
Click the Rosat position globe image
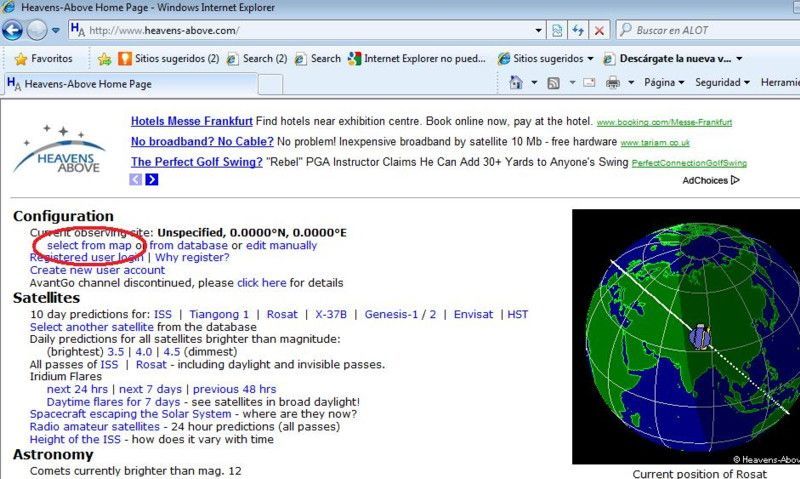[x=686, y=337]
